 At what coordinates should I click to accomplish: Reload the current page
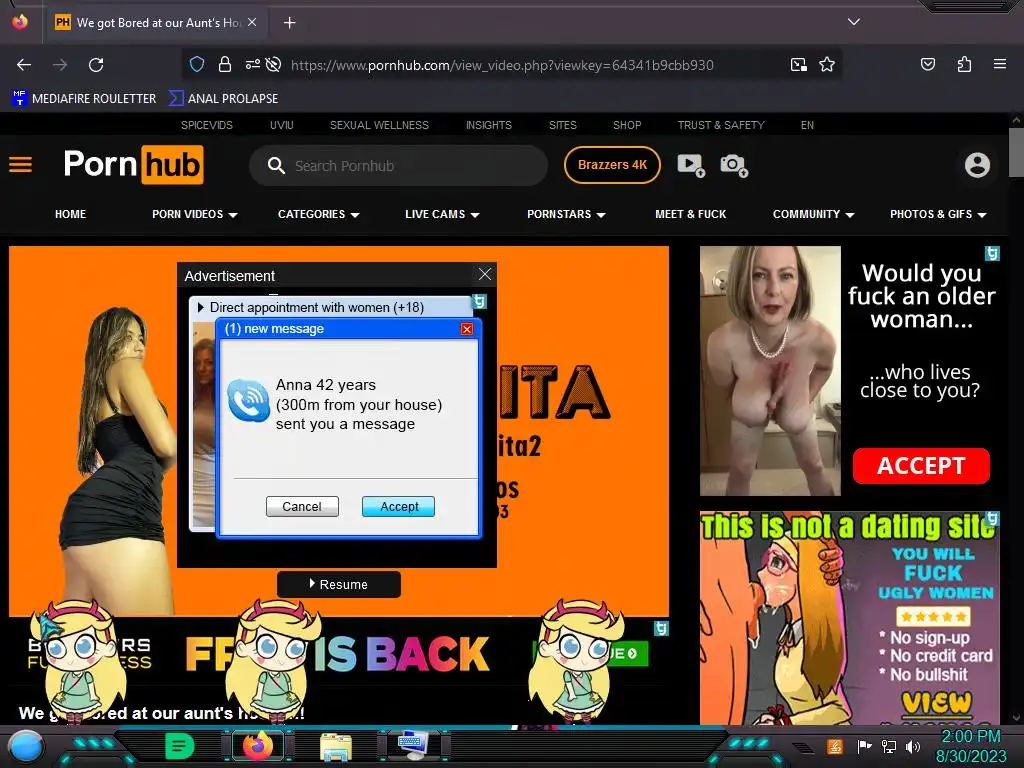96,65
